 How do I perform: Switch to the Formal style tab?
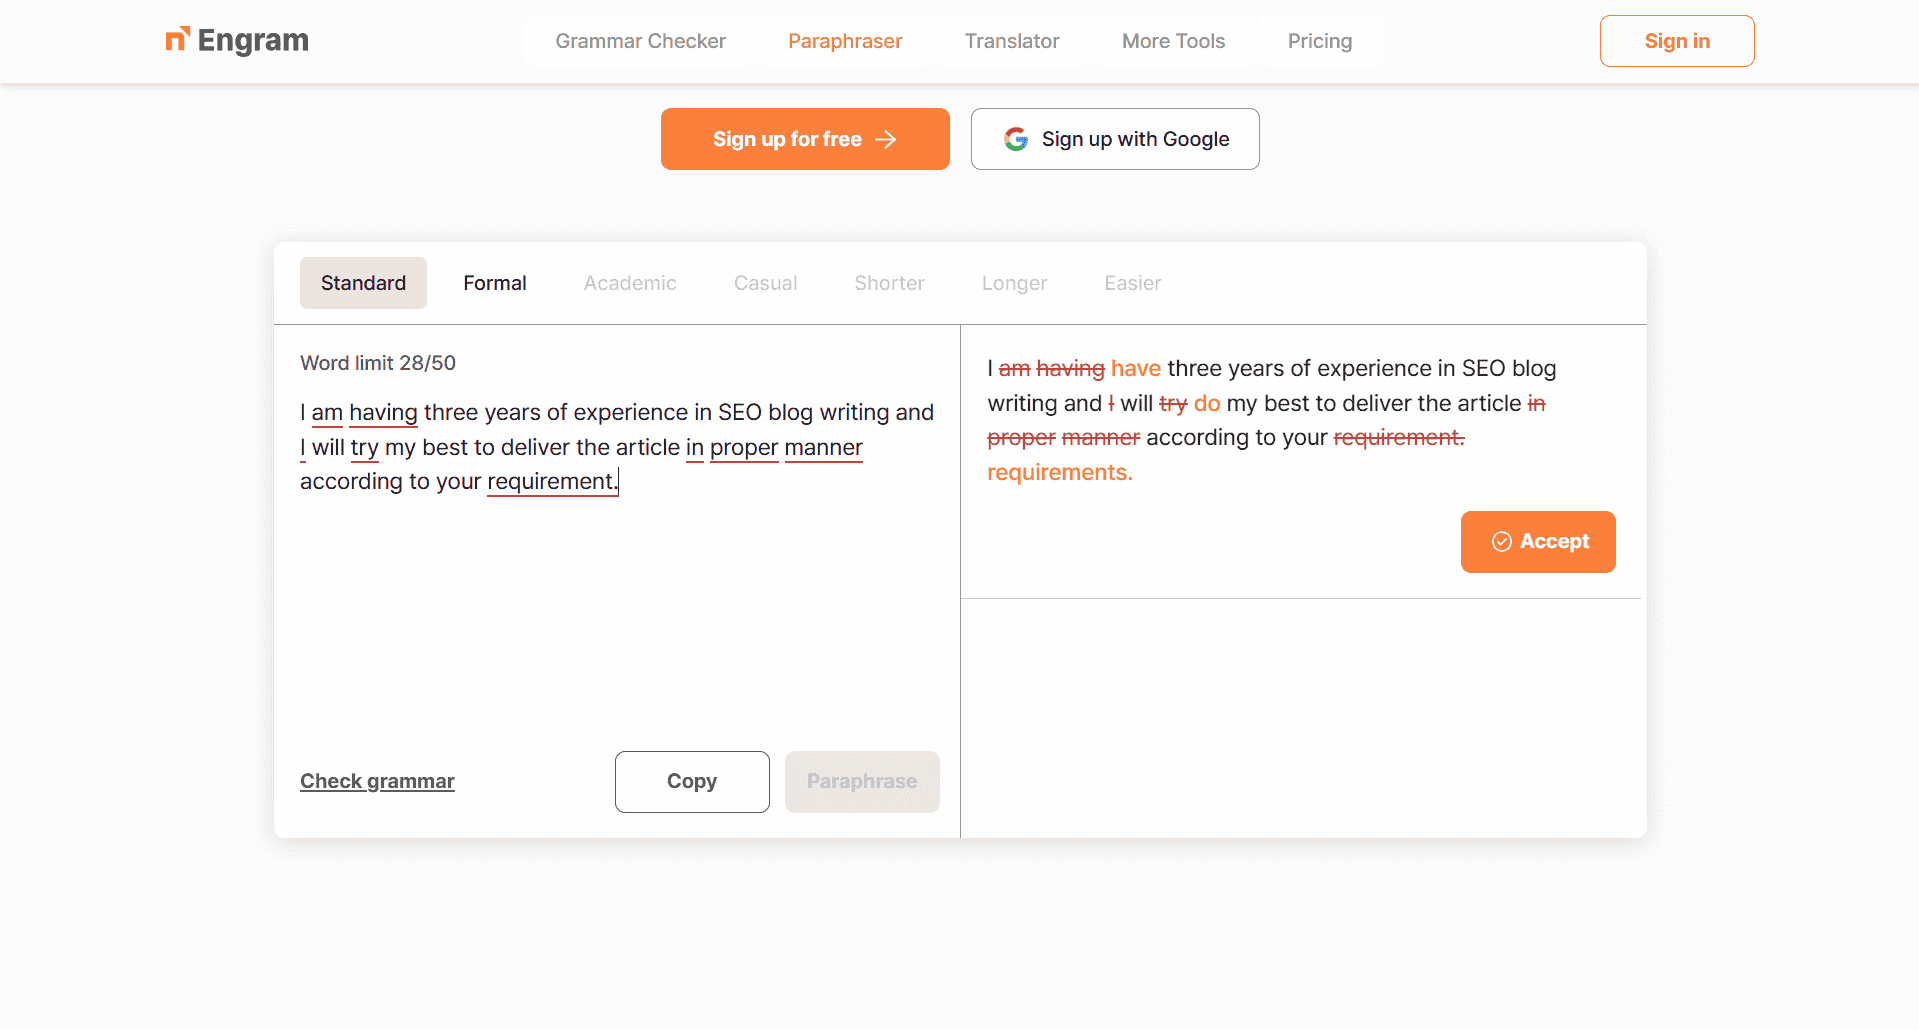click(494, 283)
